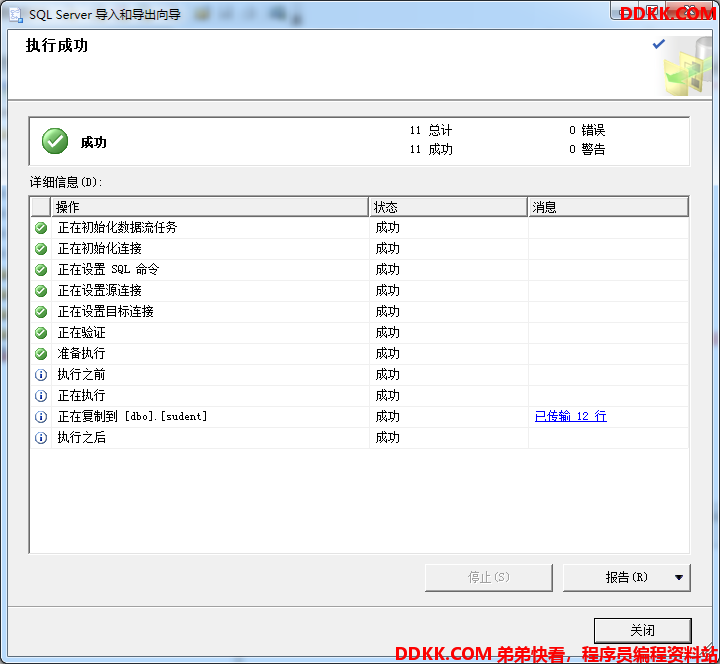
Task: Select the 正在初始化连接 row text
Action: (x=100, y=248)
